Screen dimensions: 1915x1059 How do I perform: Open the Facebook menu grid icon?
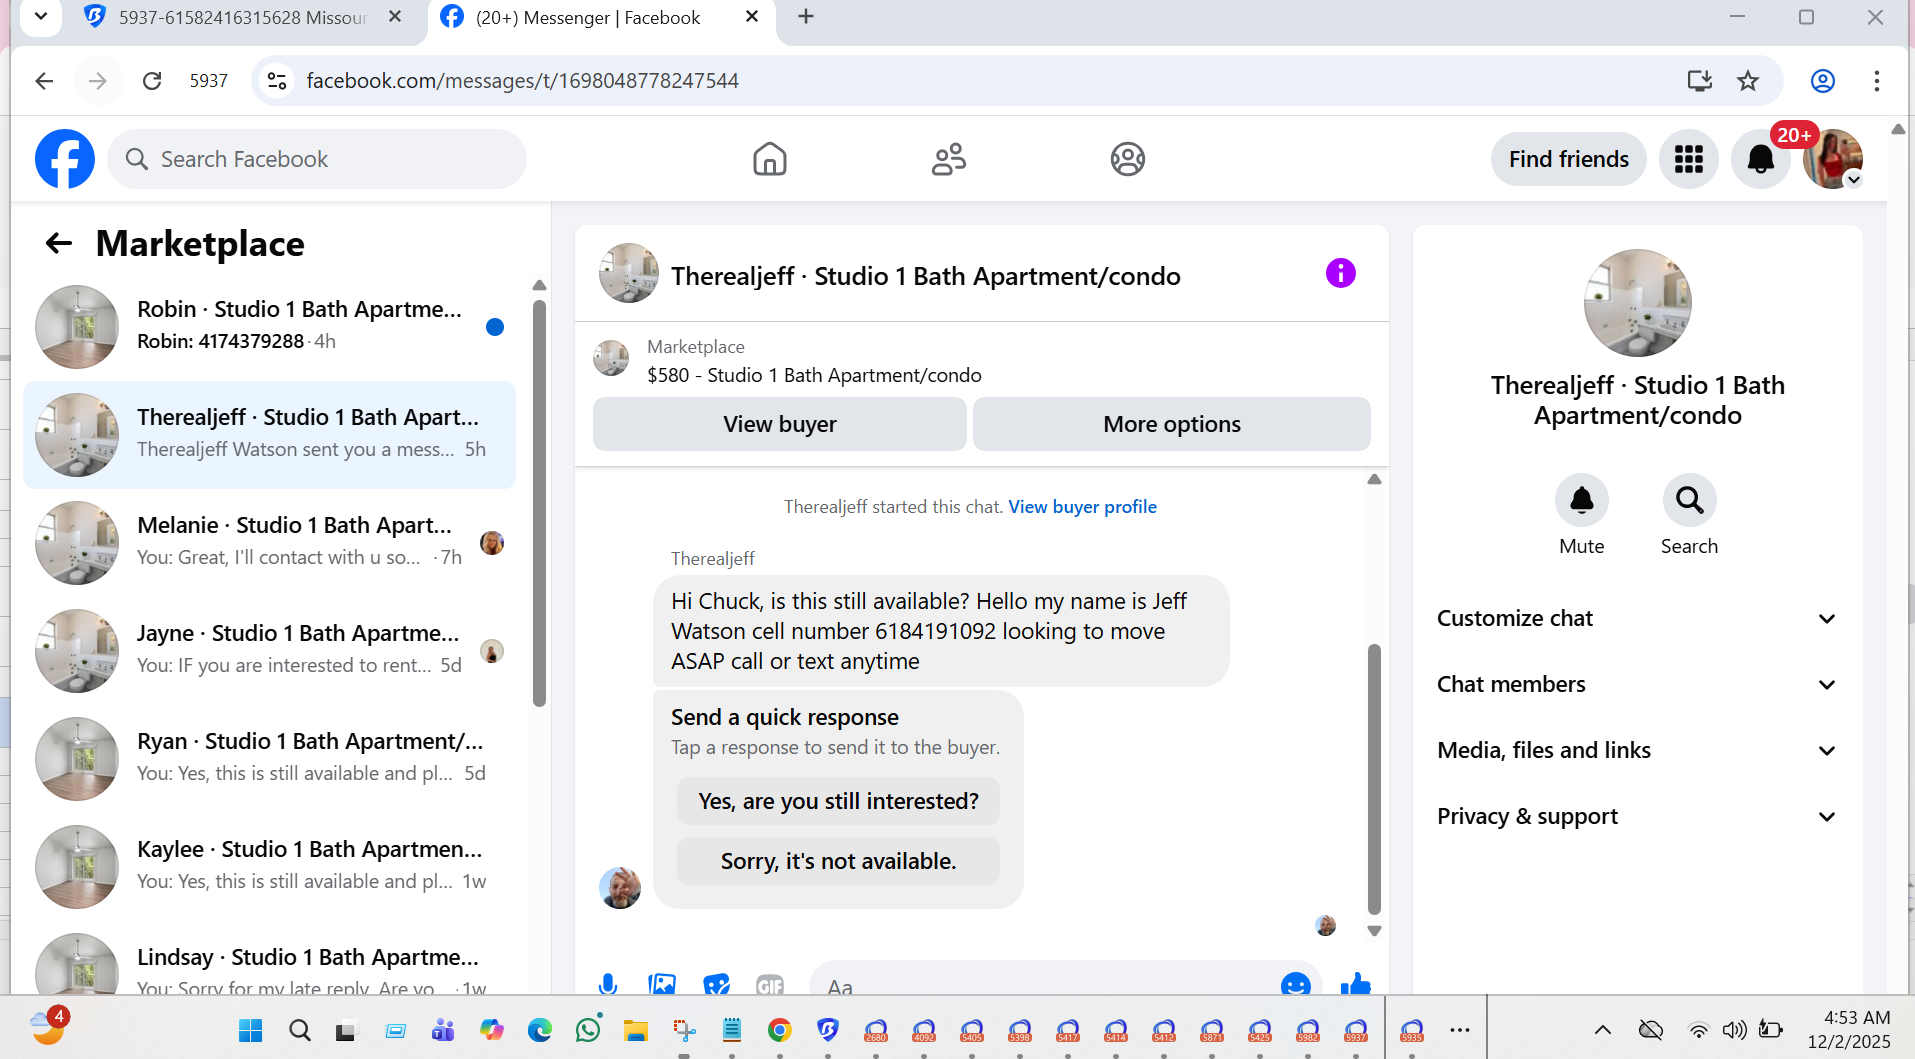(x=1689, y=159)
